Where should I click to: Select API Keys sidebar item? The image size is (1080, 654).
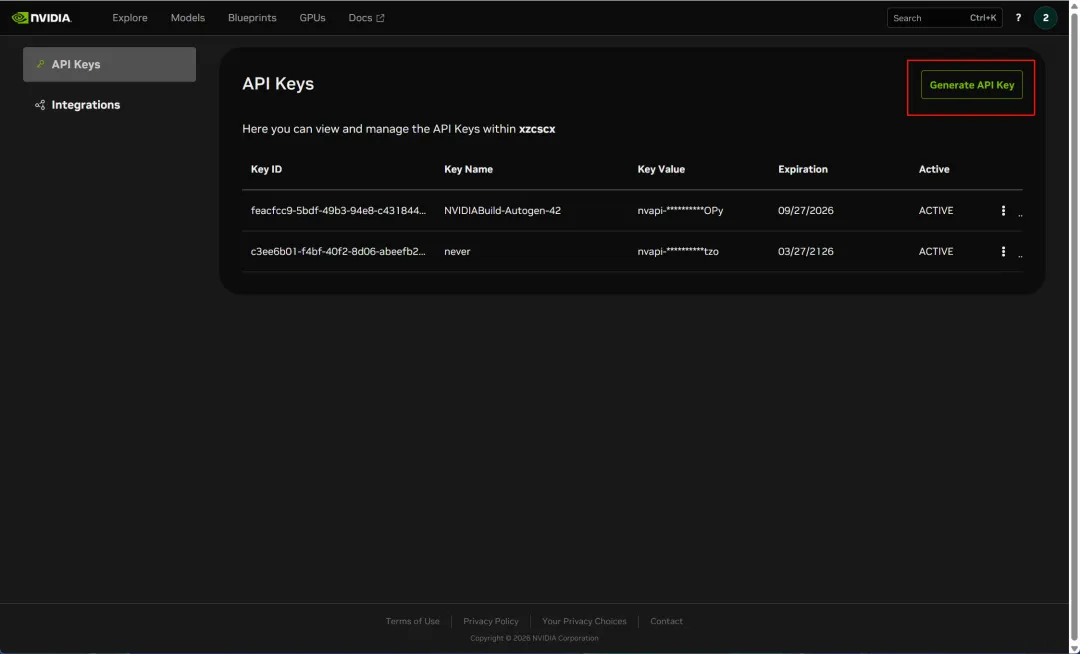pyautogui.click(x=109, y=65)
